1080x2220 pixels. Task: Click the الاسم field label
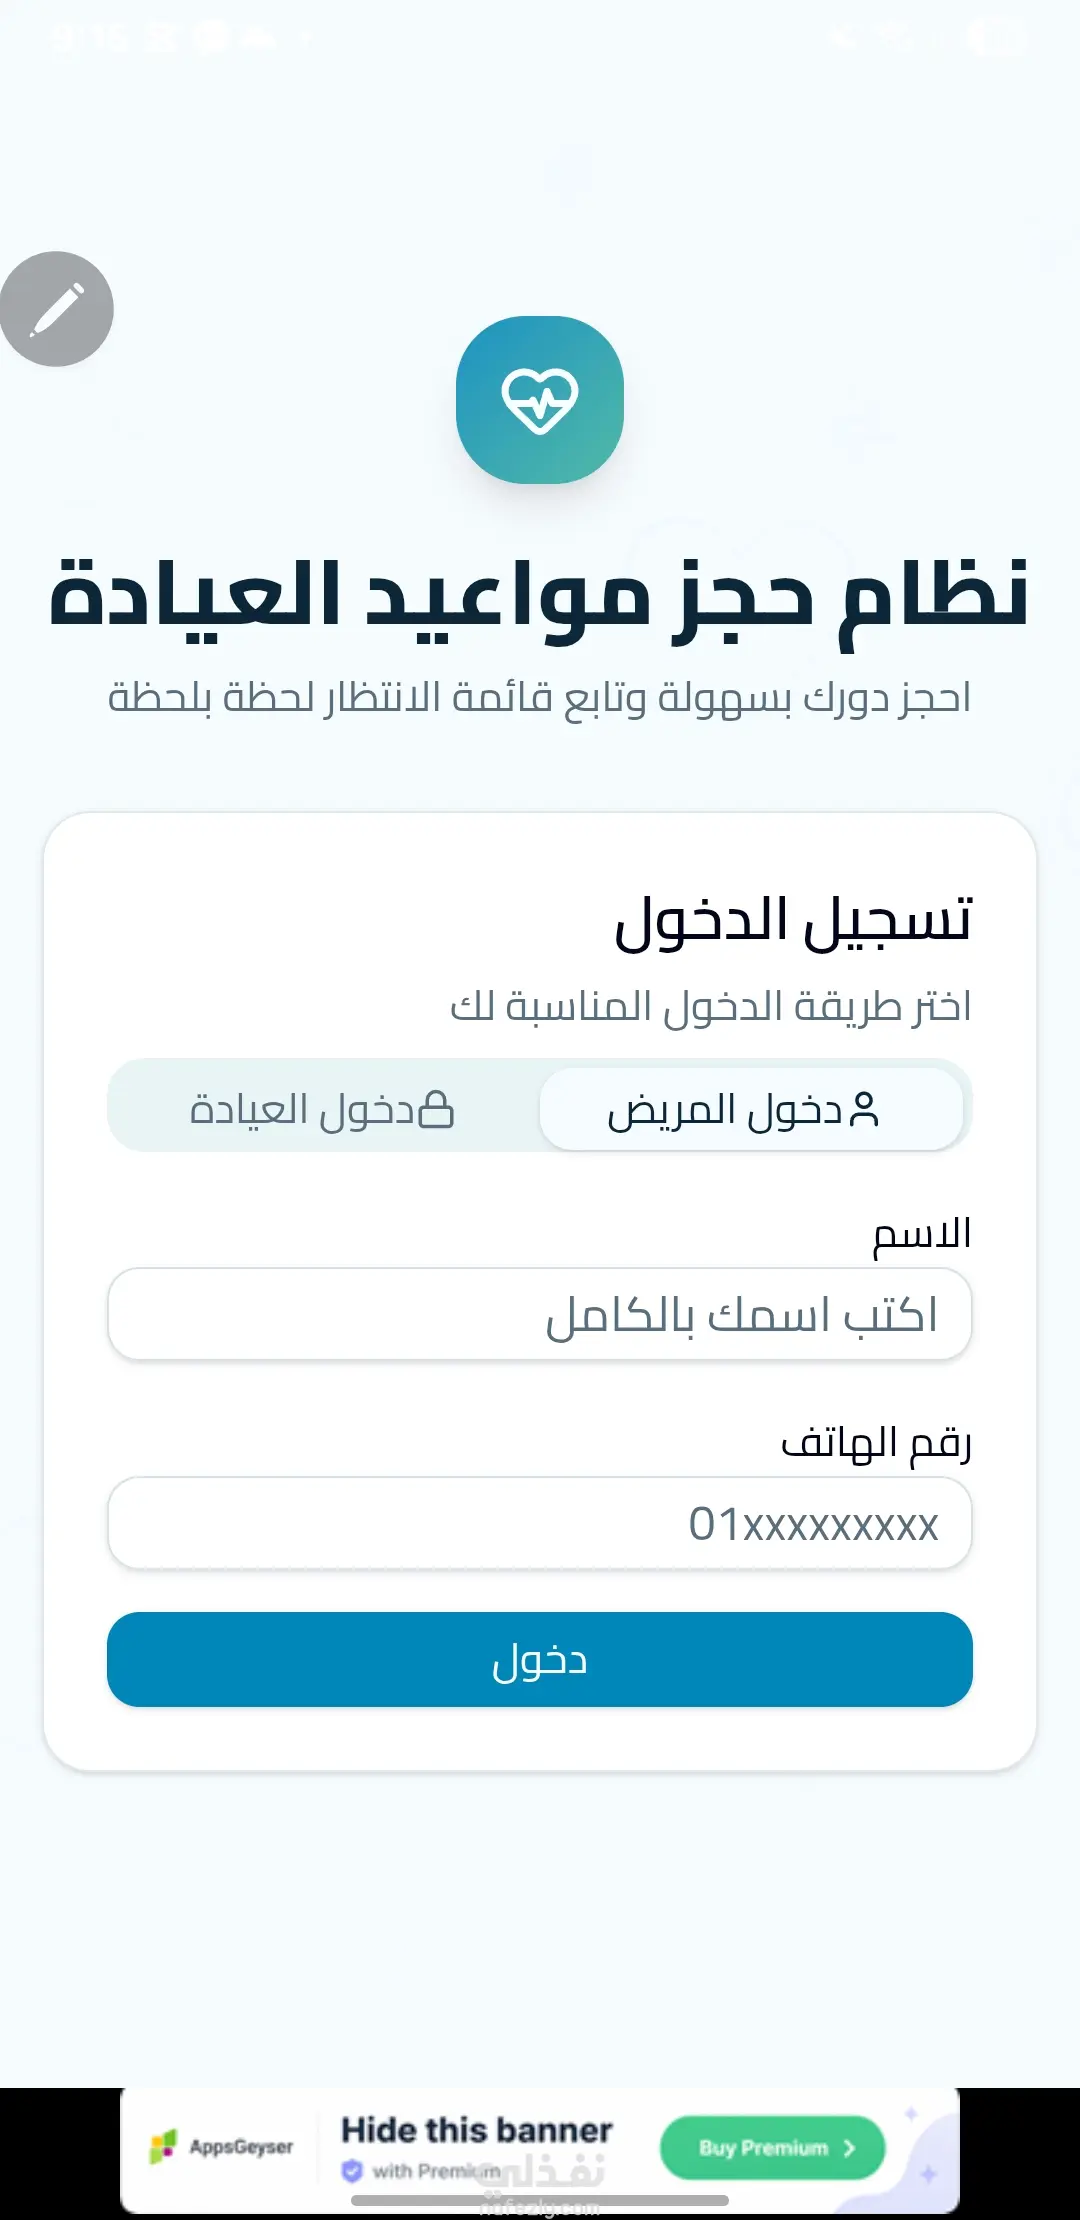(x=922, y=1235)
